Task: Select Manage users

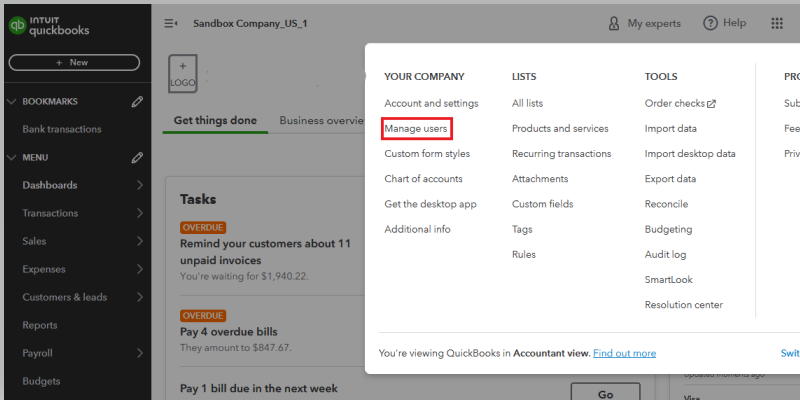Action: coord(416,129)
